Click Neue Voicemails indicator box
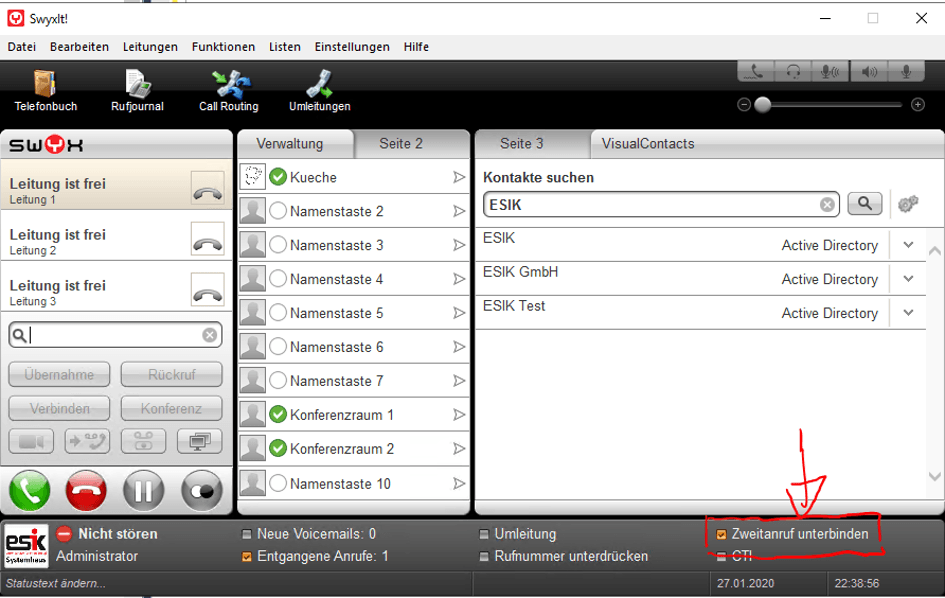The height and width of the screenshot is (598, 945). 246,535
